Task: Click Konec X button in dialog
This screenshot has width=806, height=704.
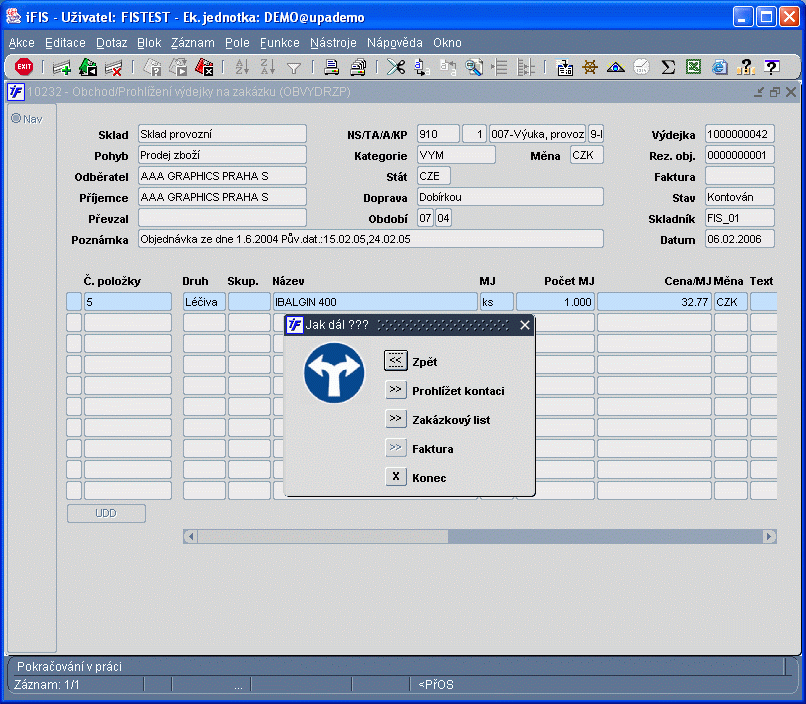Action: [396, 477]
